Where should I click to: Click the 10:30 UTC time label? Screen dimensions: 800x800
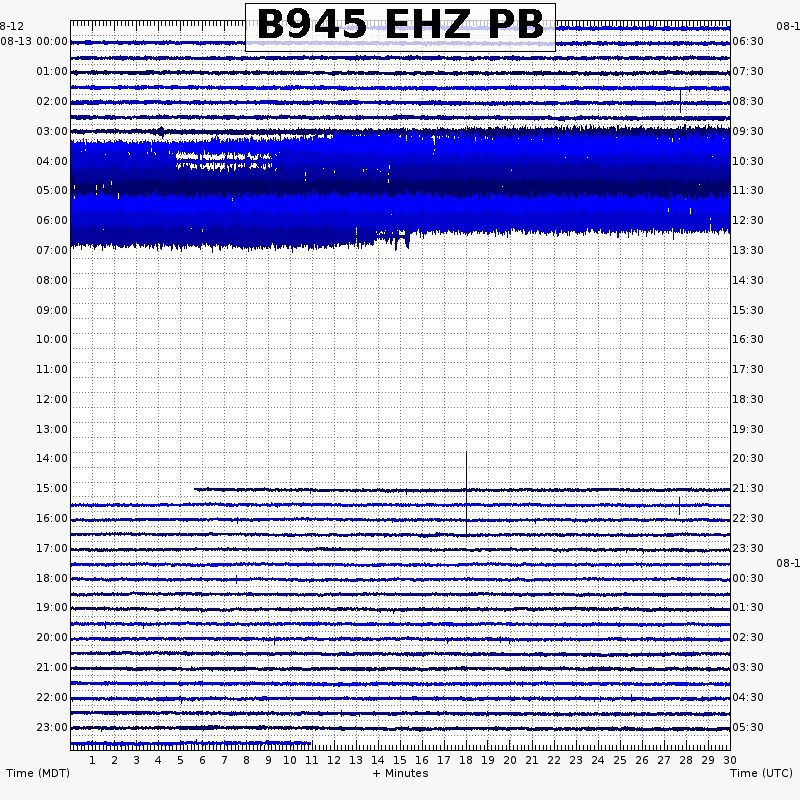click(x=748, y=161)
